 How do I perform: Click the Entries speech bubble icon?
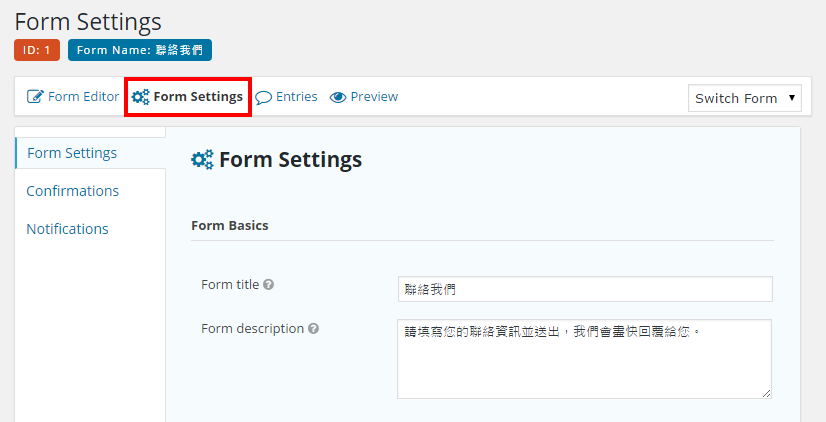coord(264,97)
